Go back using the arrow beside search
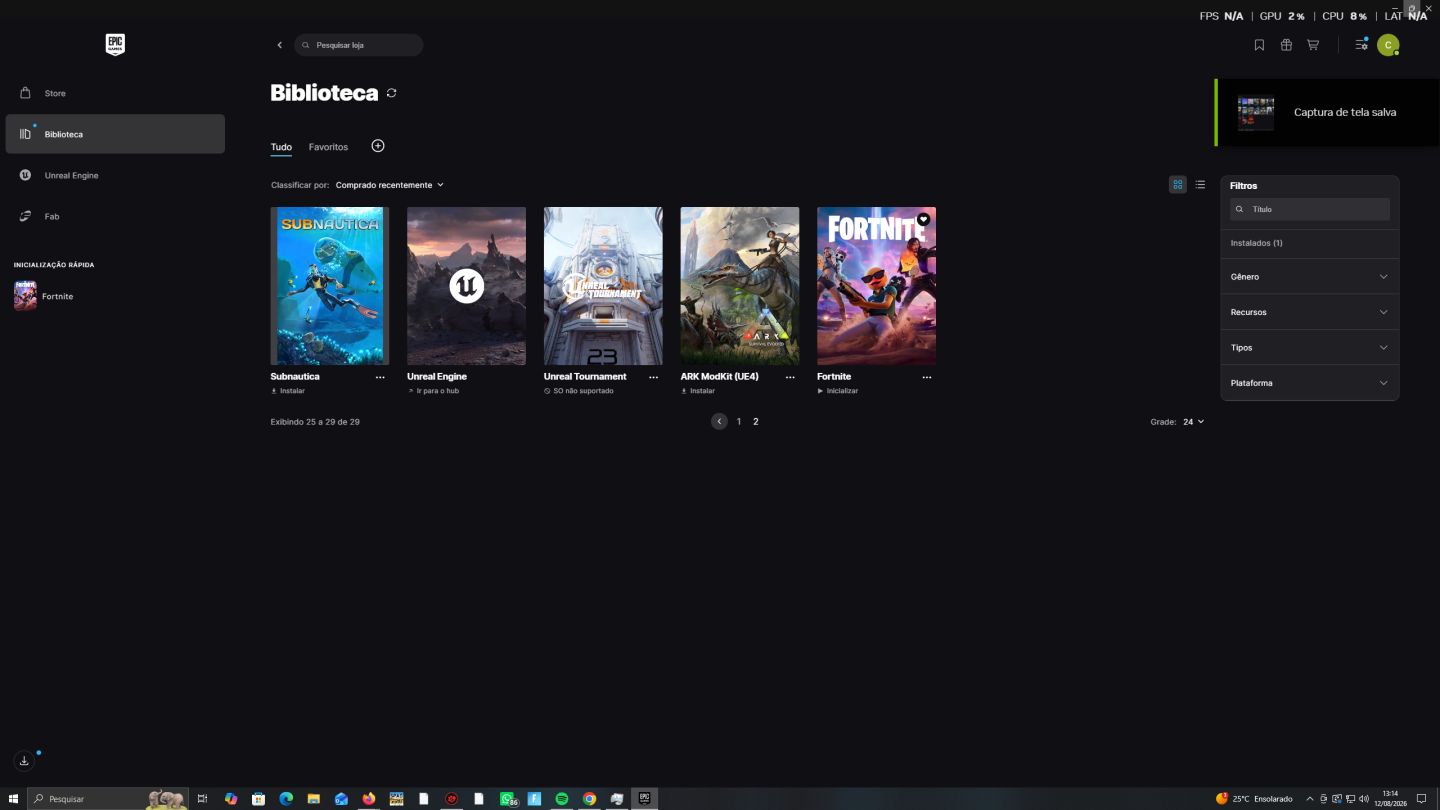The image size is (1440, 810). tap(279, 45)
